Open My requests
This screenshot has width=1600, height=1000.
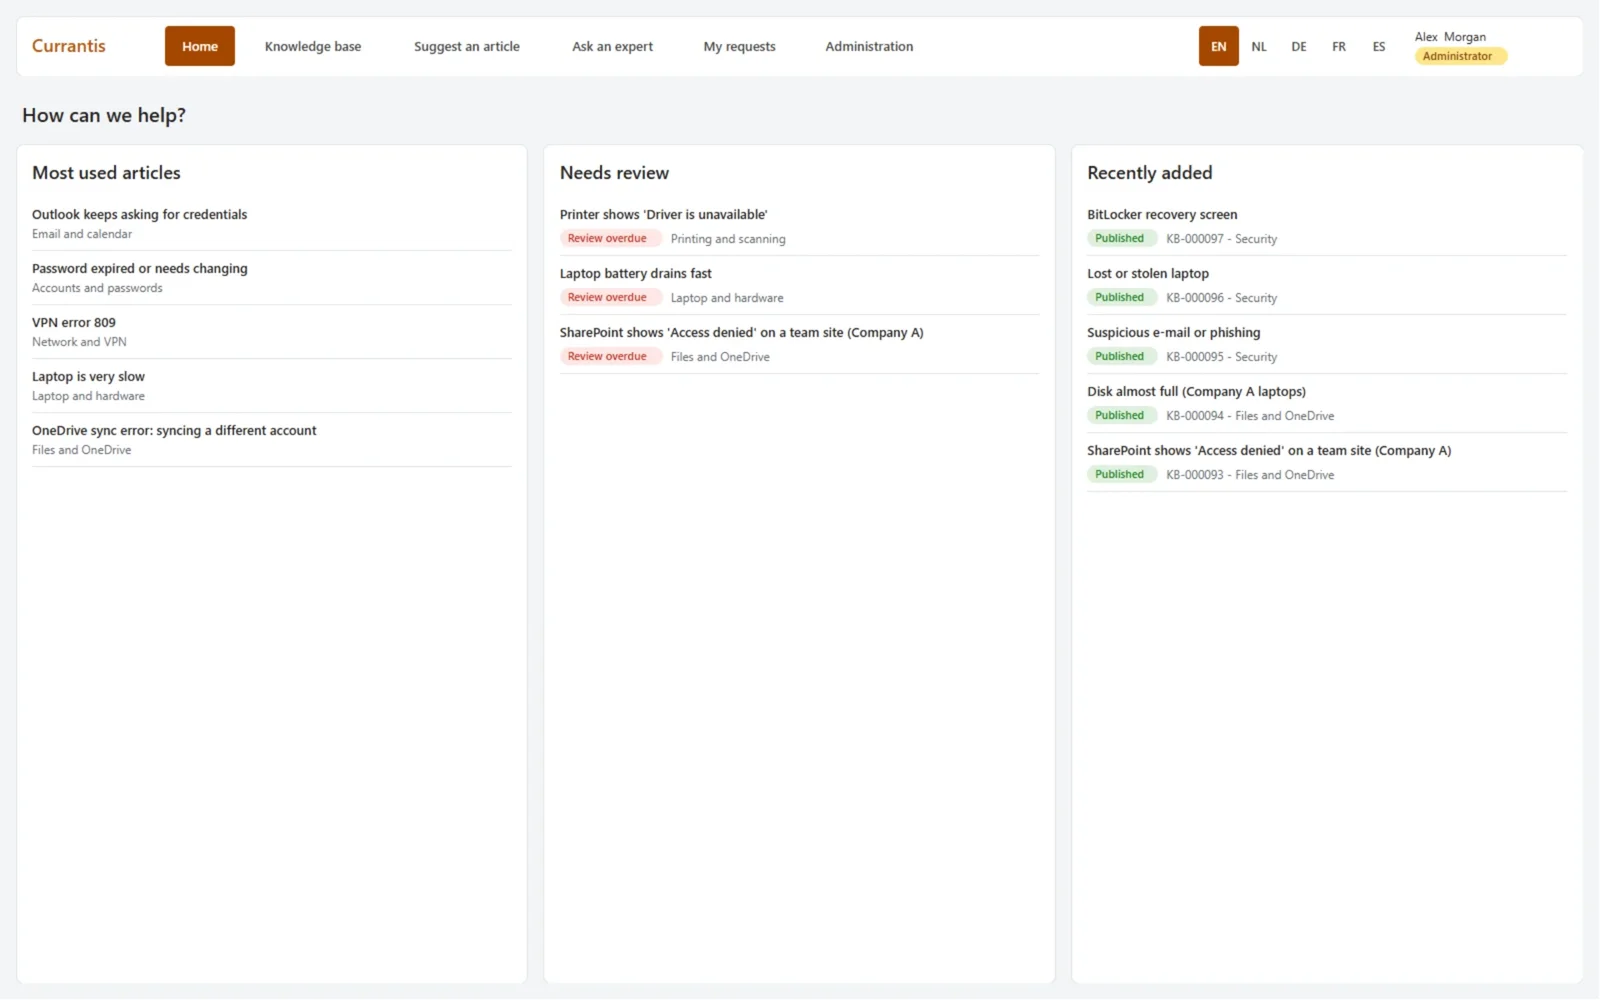[739, 46]
